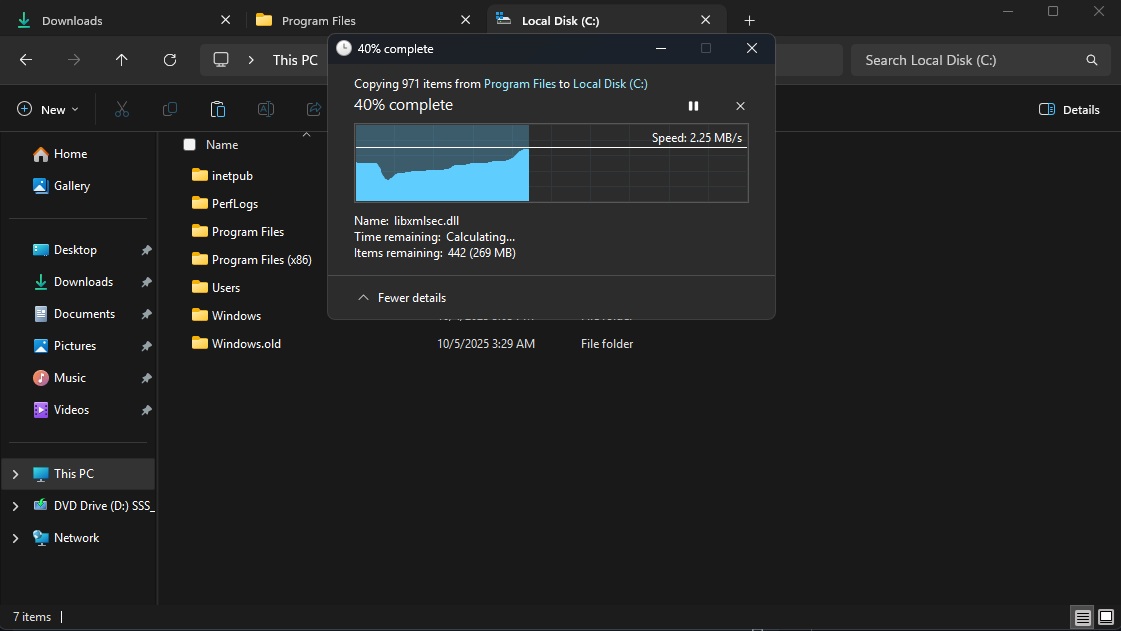Collapse the Fewer details section
The width and height of the screenshot is (1121, 631).
401,297
